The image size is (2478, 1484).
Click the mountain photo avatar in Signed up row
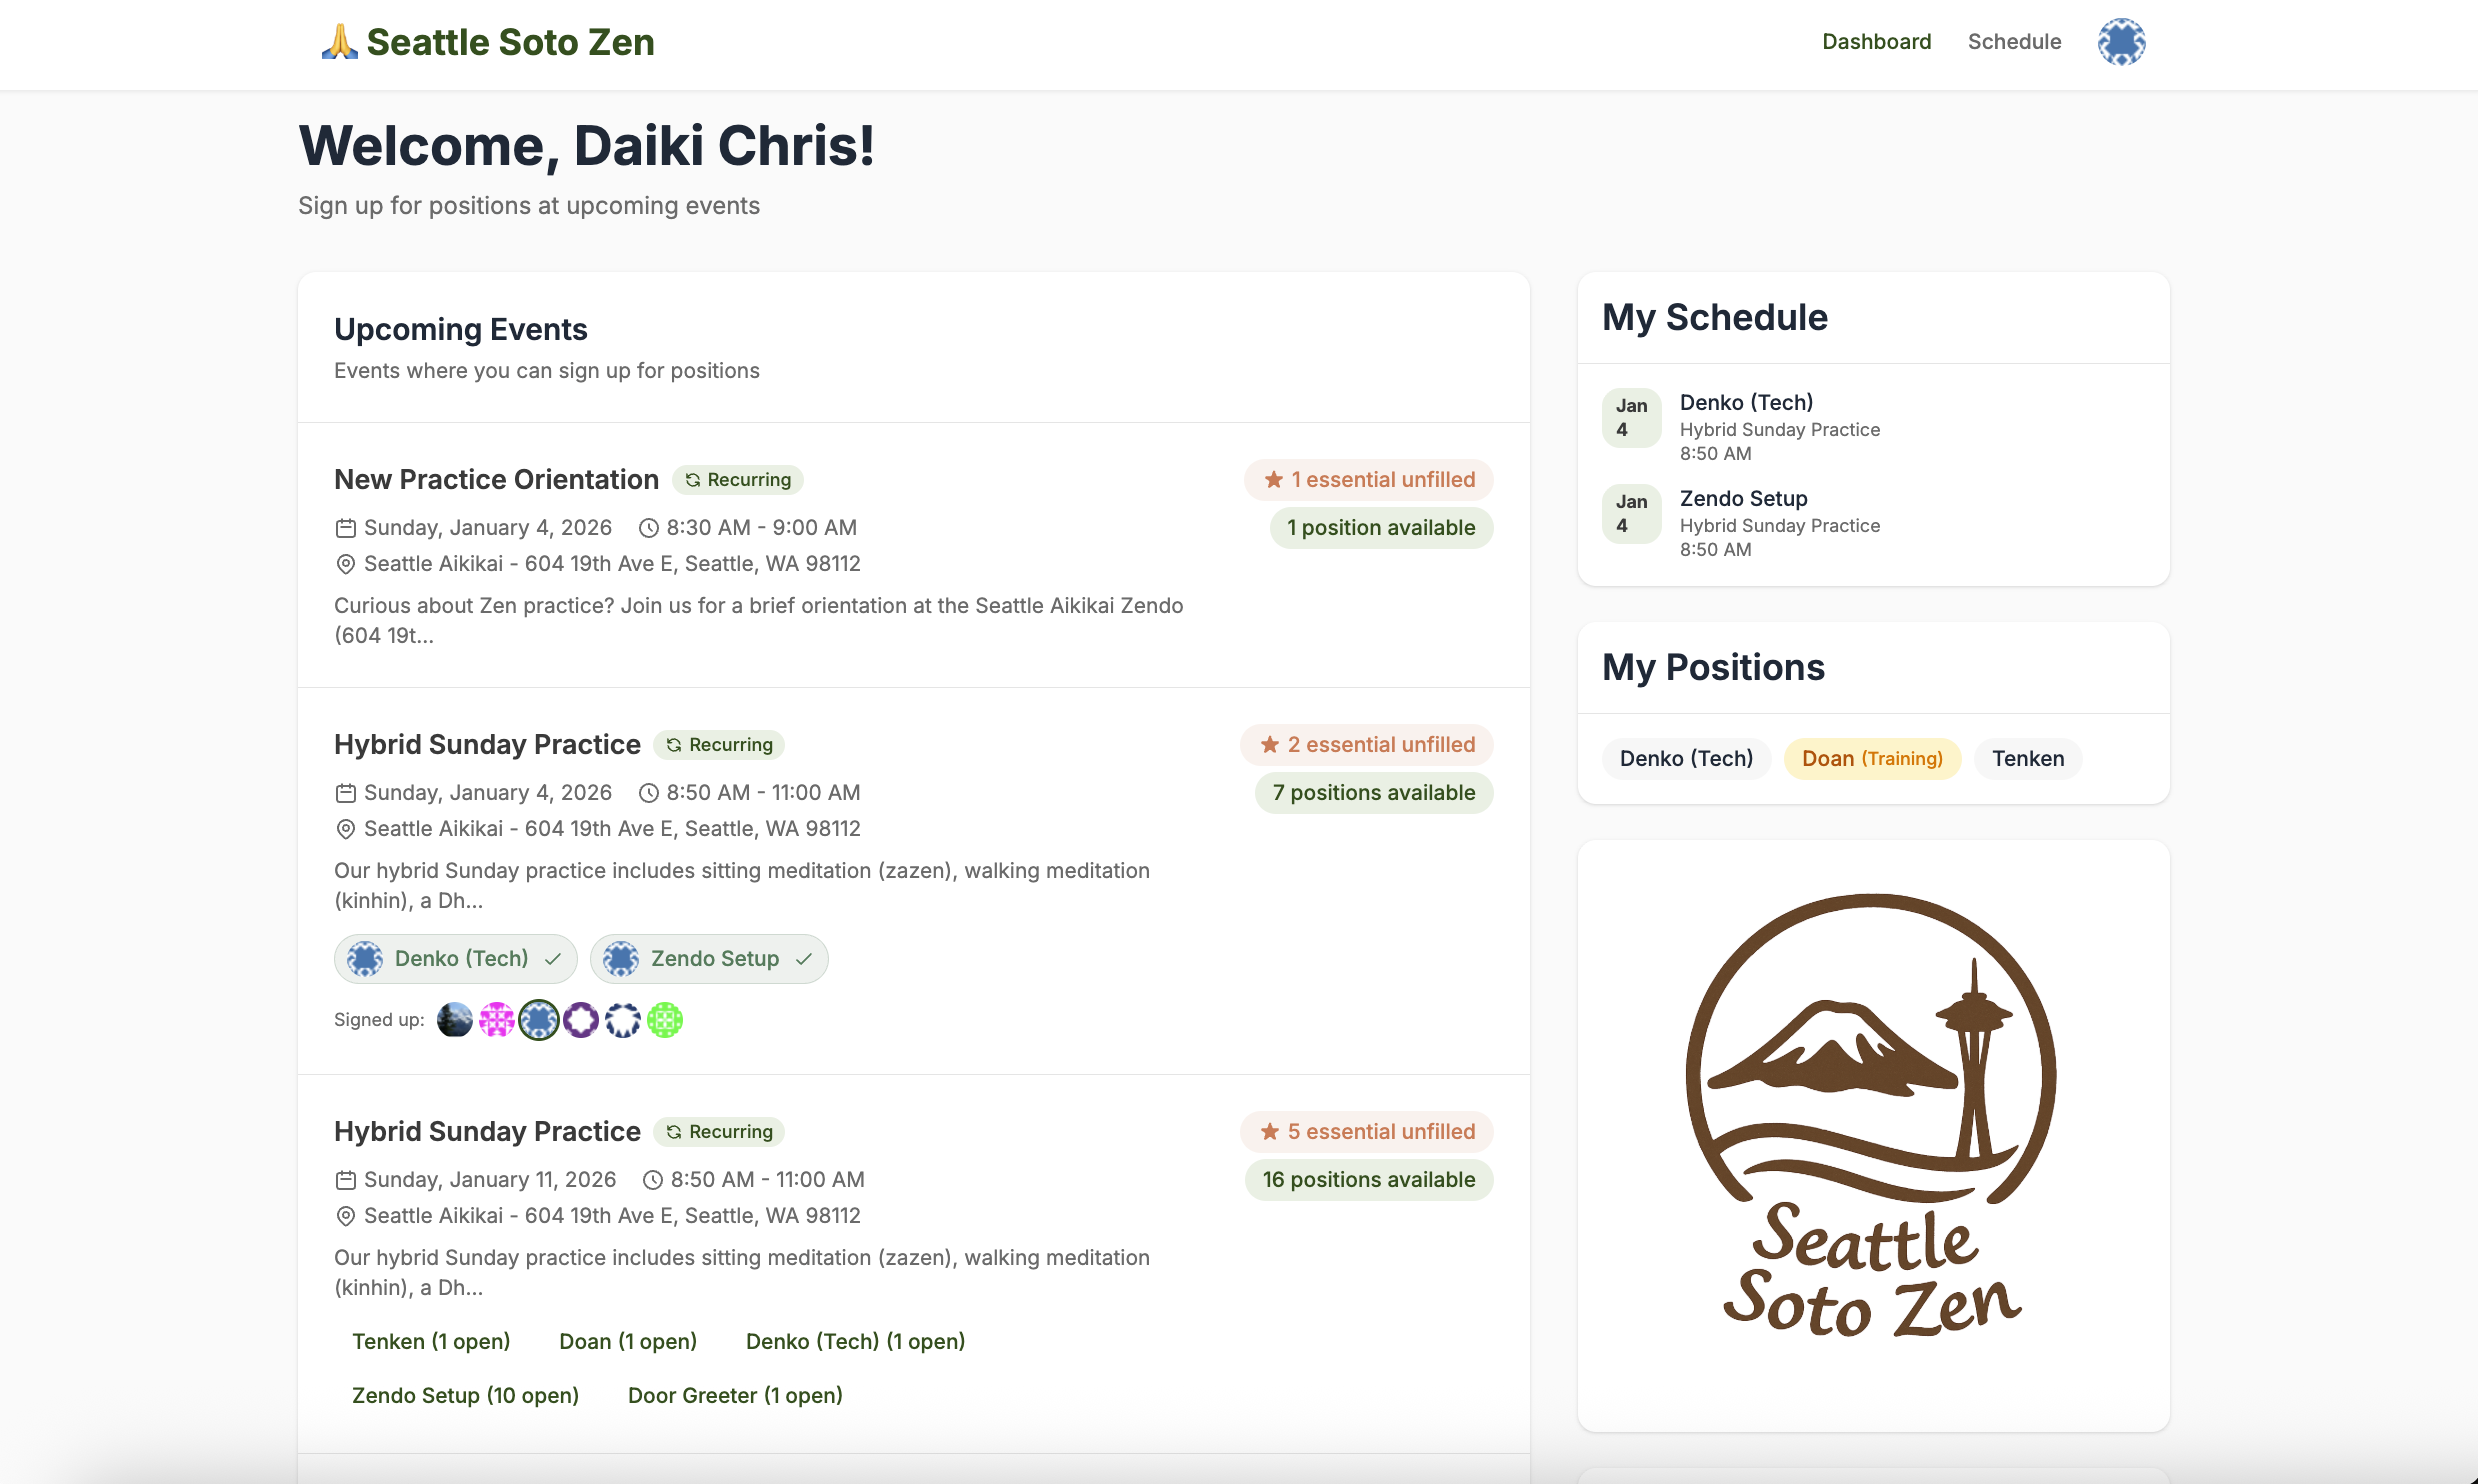(x=455, y=1020)
